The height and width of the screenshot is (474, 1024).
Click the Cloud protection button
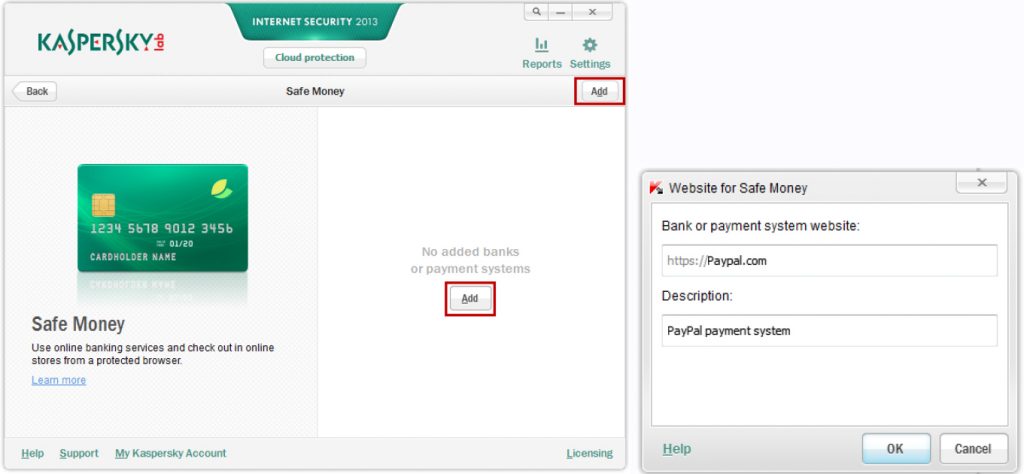click(x=315, y=57)
